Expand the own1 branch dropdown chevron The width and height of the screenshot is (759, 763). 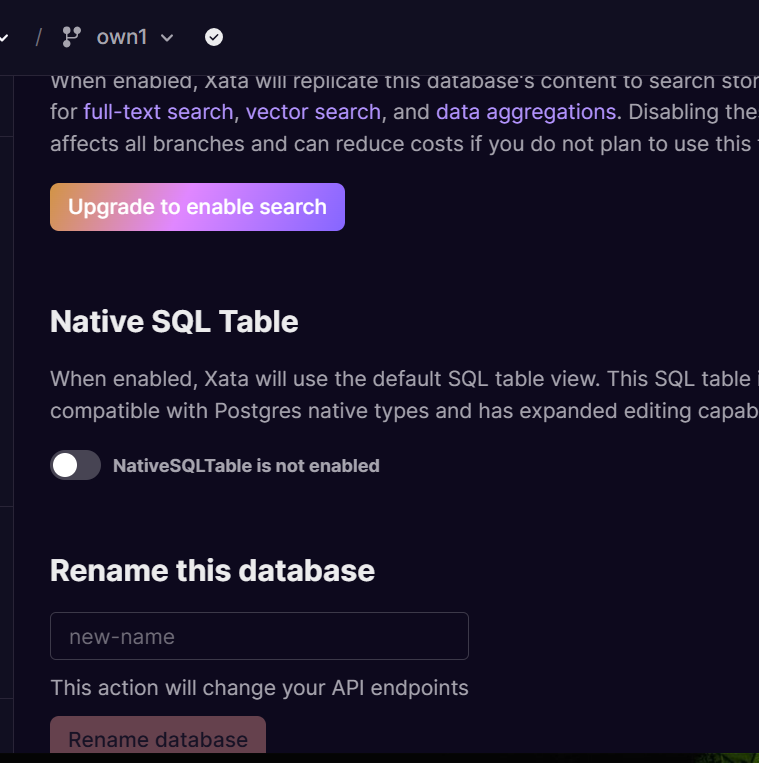(x=167, y=38)
